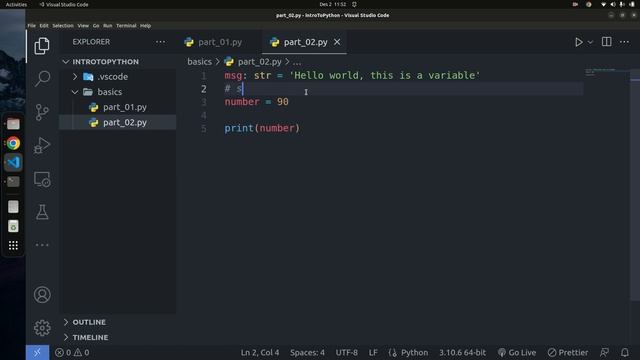Run Python file play button
The width and height of the screenshot is (640, 360).
[x=578, y=42]
